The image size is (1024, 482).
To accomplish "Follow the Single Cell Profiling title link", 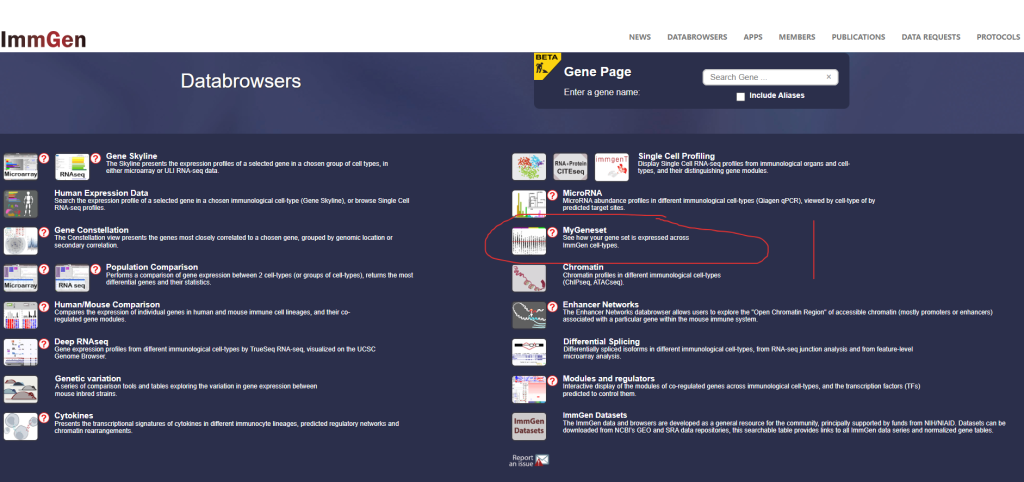I will pyautogui.click(x=676, y=156).
